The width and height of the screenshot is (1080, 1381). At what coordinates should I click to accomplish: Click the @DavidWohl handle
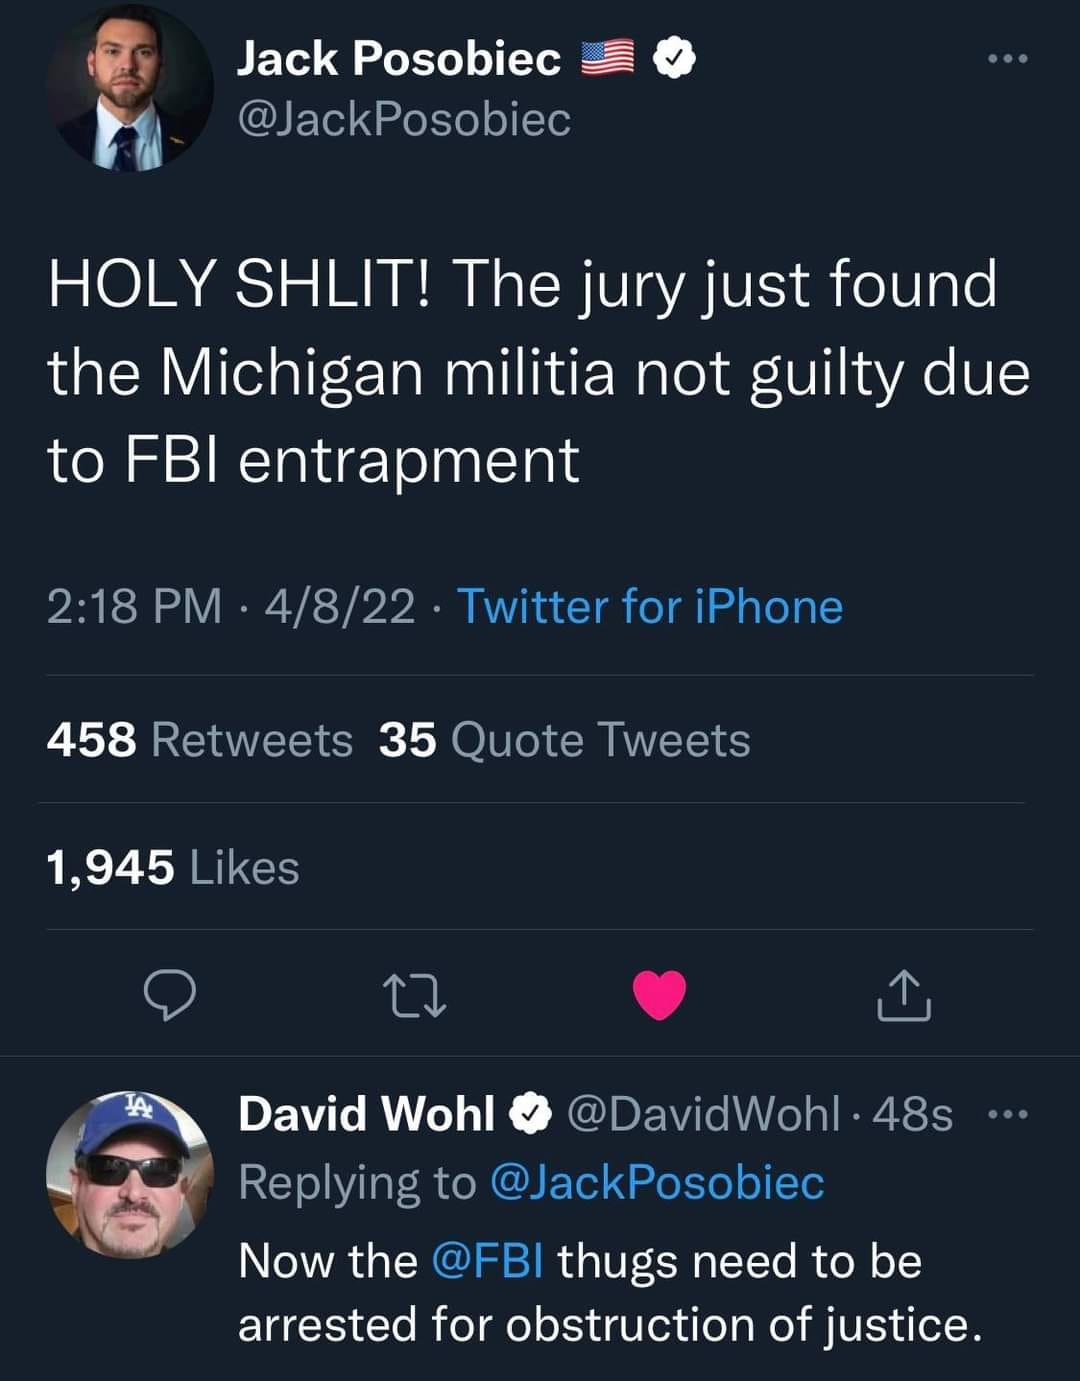click(x=704, y=1114)
